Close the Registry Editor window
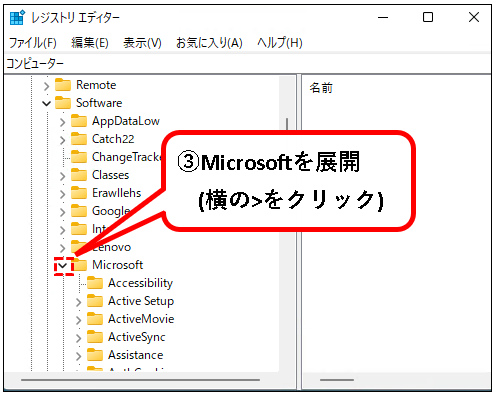This screenshot has height=397, width=496. (474, 17)
